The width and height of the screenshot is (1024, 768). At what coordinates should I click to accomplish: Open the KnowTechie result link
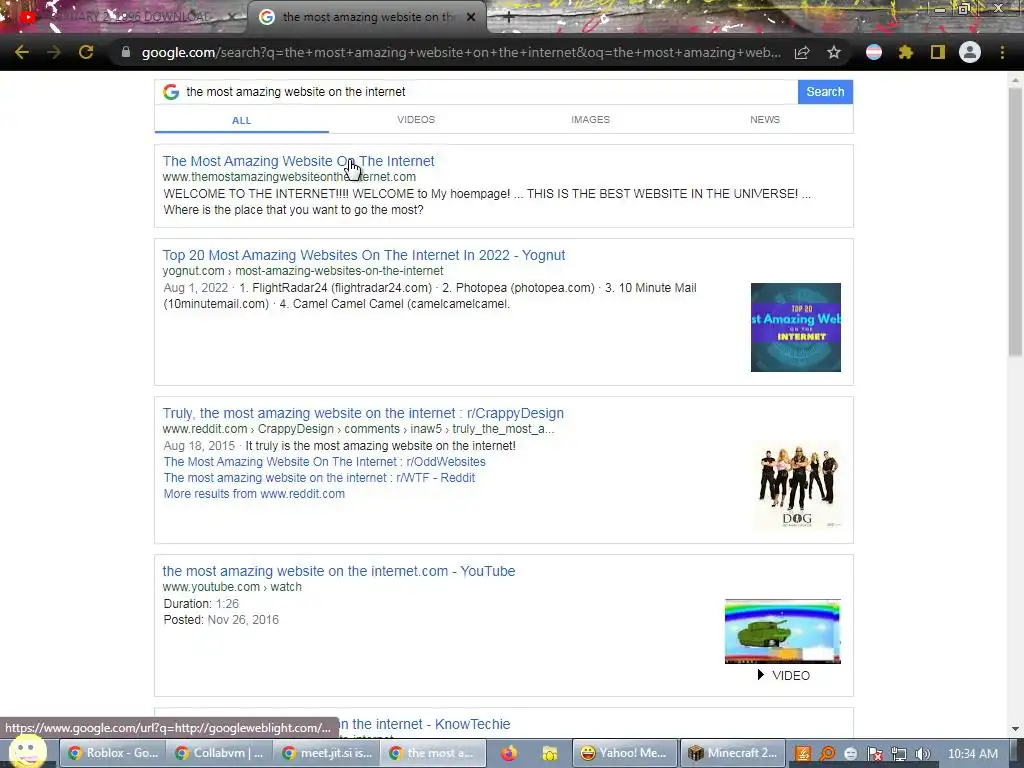coord(424,724)
